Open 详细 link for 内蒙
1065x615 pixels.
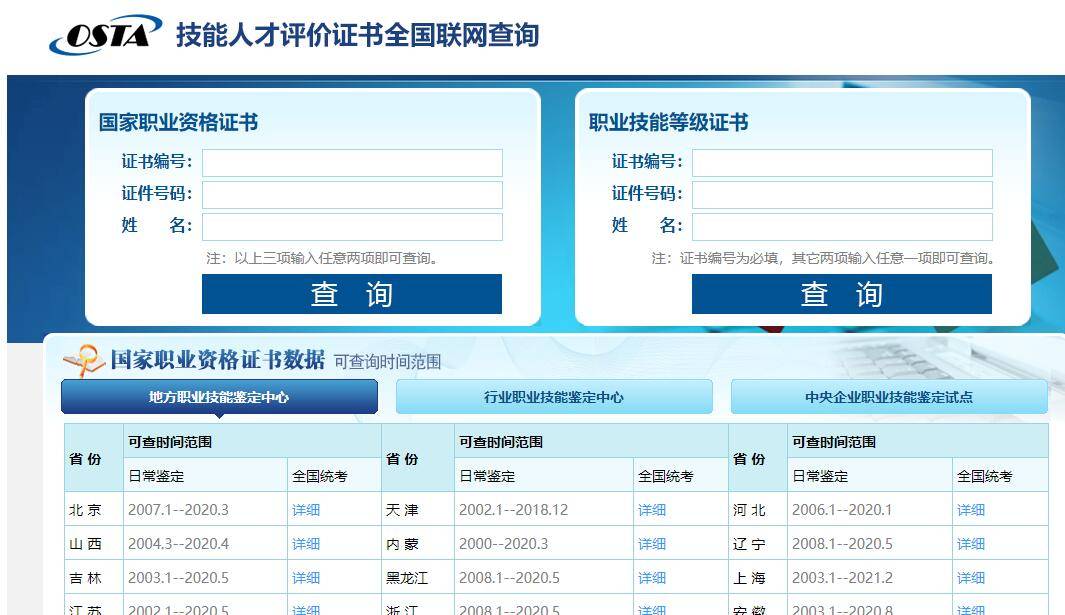pyautogui.click(x=652, y=544)
